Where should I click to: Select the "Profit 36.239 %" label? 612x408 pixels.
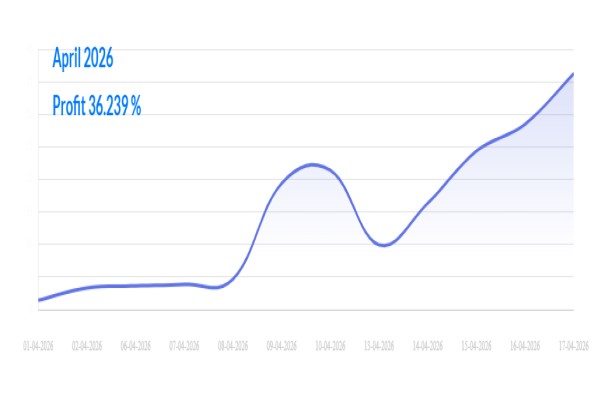tap(96, 105)
